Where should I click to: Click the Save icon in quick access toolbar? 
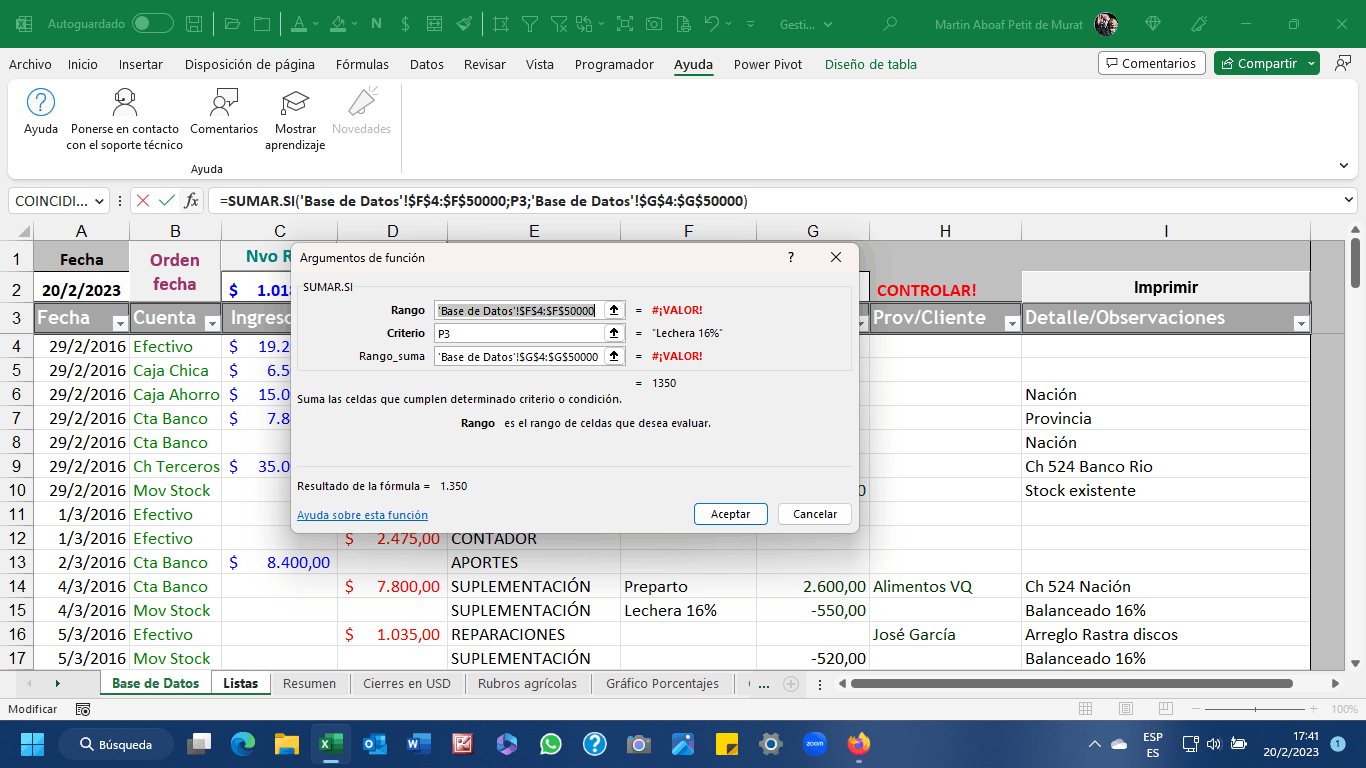point(195,23)
